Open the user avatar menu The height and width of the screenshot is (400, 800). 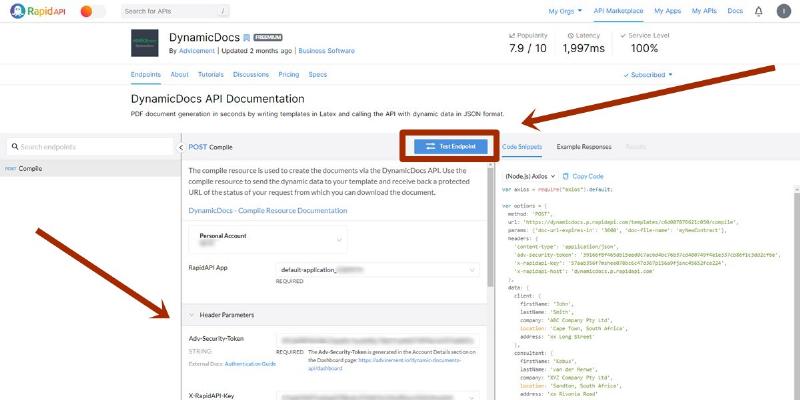pos(784,11)
